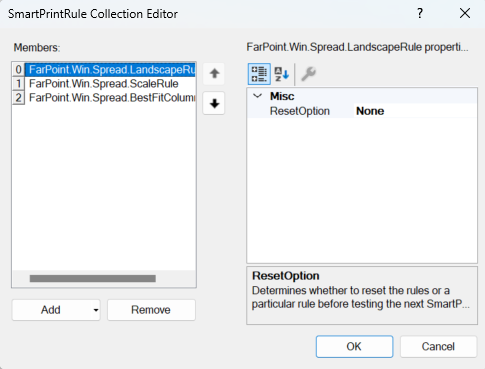485x369 pixels.
Task: Switch property grid to Alphabetical sort
Action: tap(282, 74)
